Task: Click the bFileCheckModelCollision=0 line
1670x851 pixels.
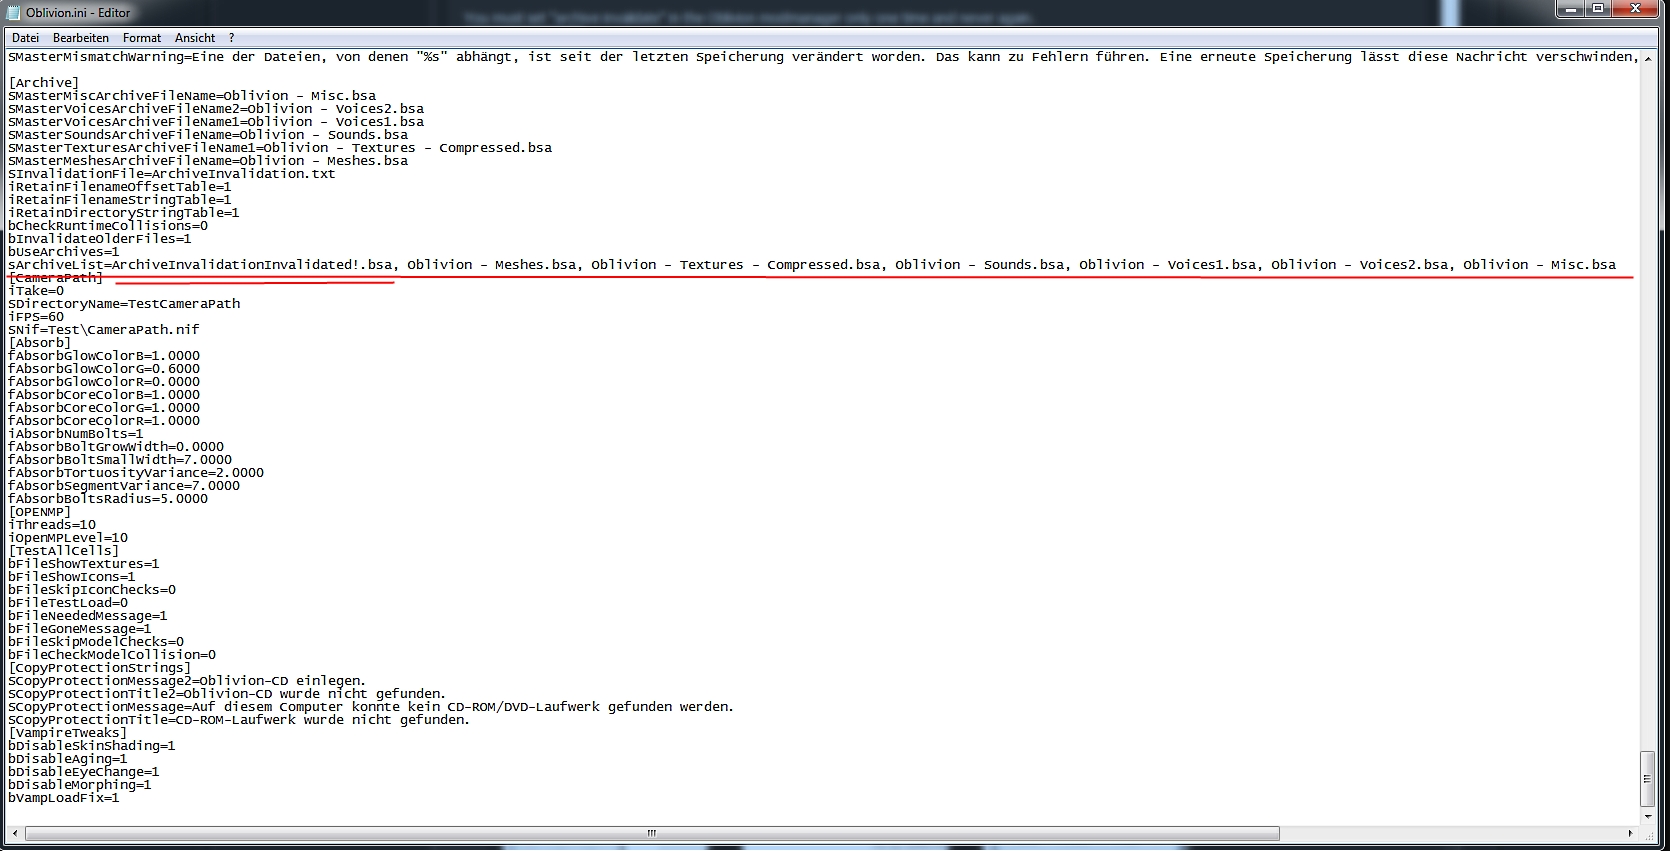Action: (112, 655)
